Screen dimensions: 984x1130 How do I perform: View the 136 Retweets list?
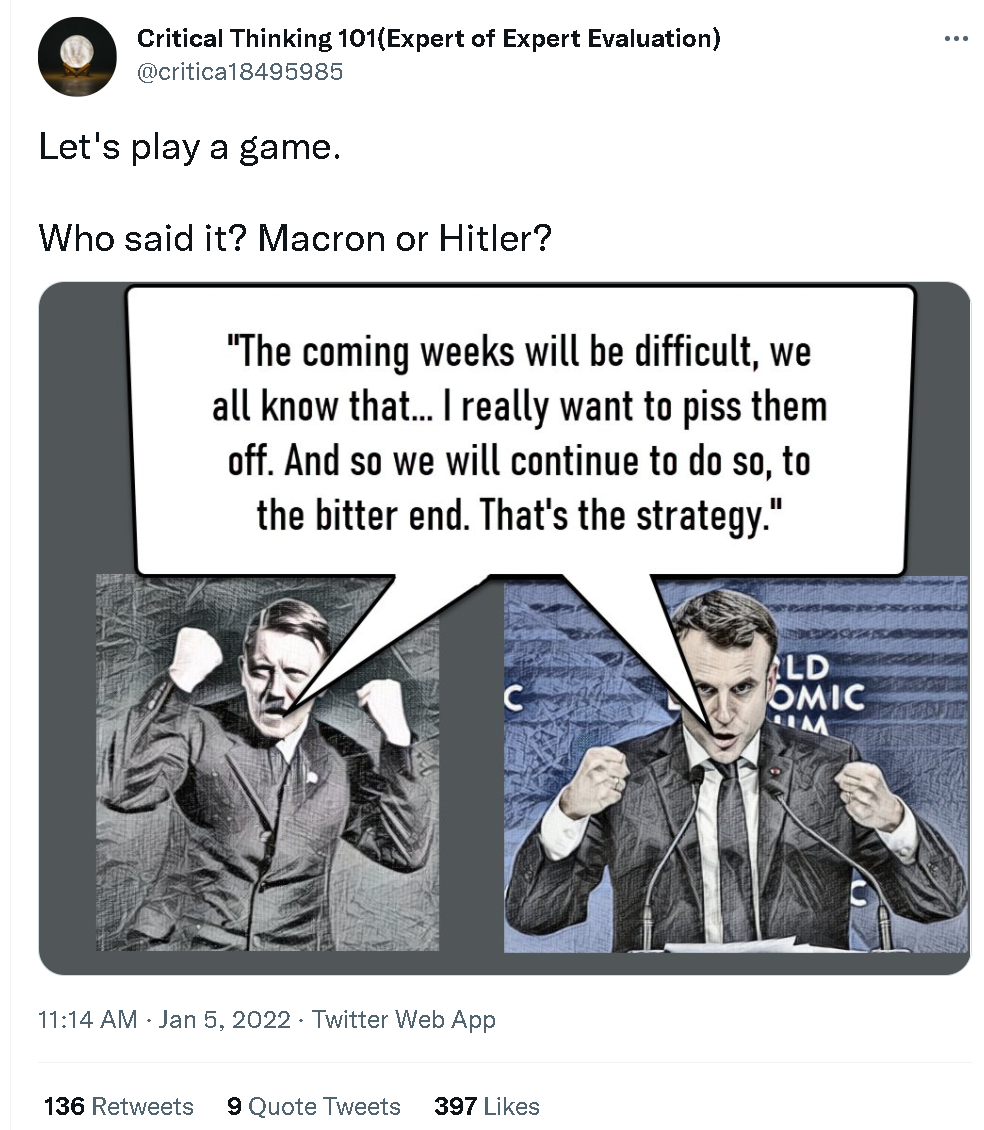tap(119, 1106)
